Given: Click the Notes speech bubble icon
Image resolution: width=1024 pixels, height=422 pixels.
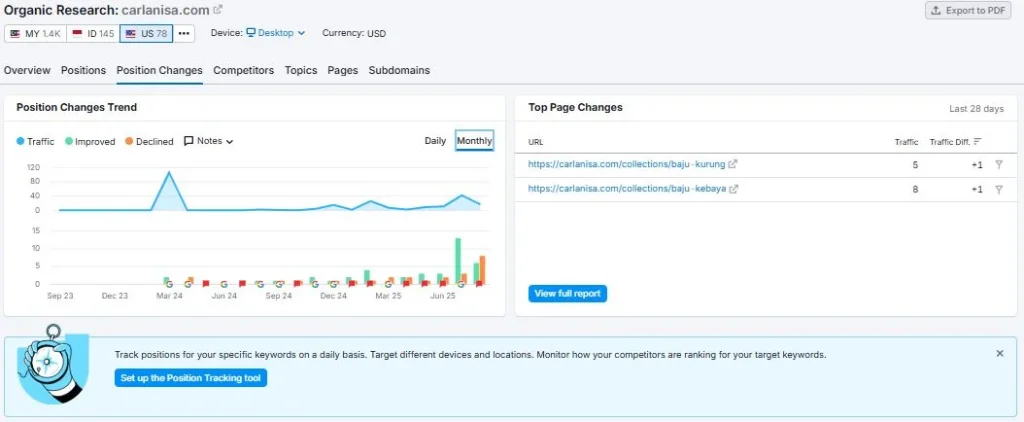Looking at the screenshot, I should tap(189, 141).
